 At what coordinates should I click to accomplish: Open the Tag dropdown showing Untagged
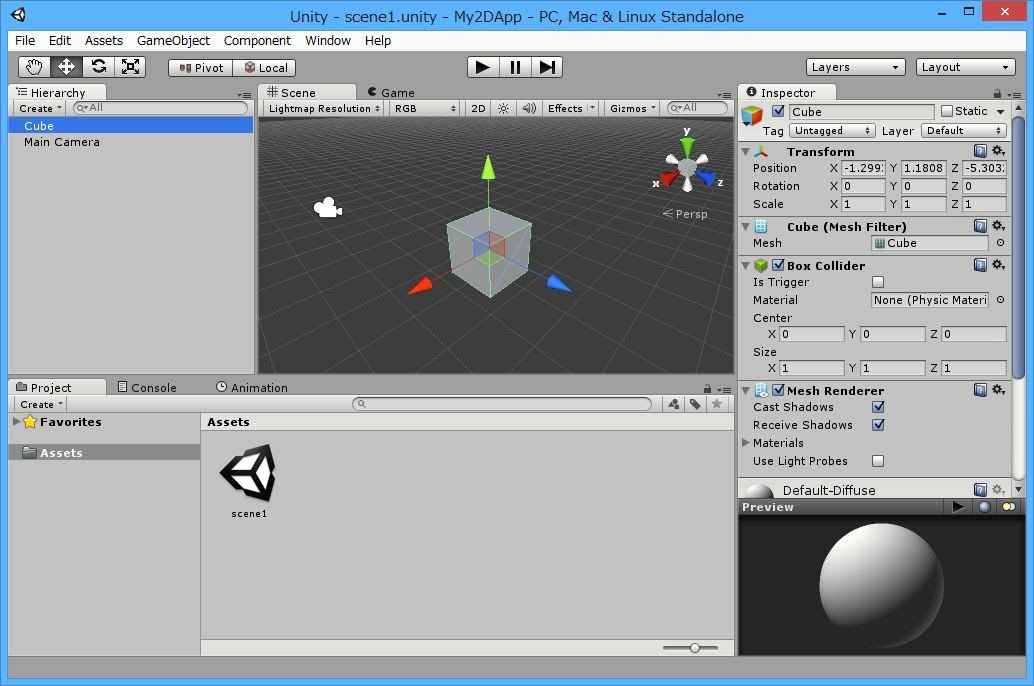(x=832, y=131)
